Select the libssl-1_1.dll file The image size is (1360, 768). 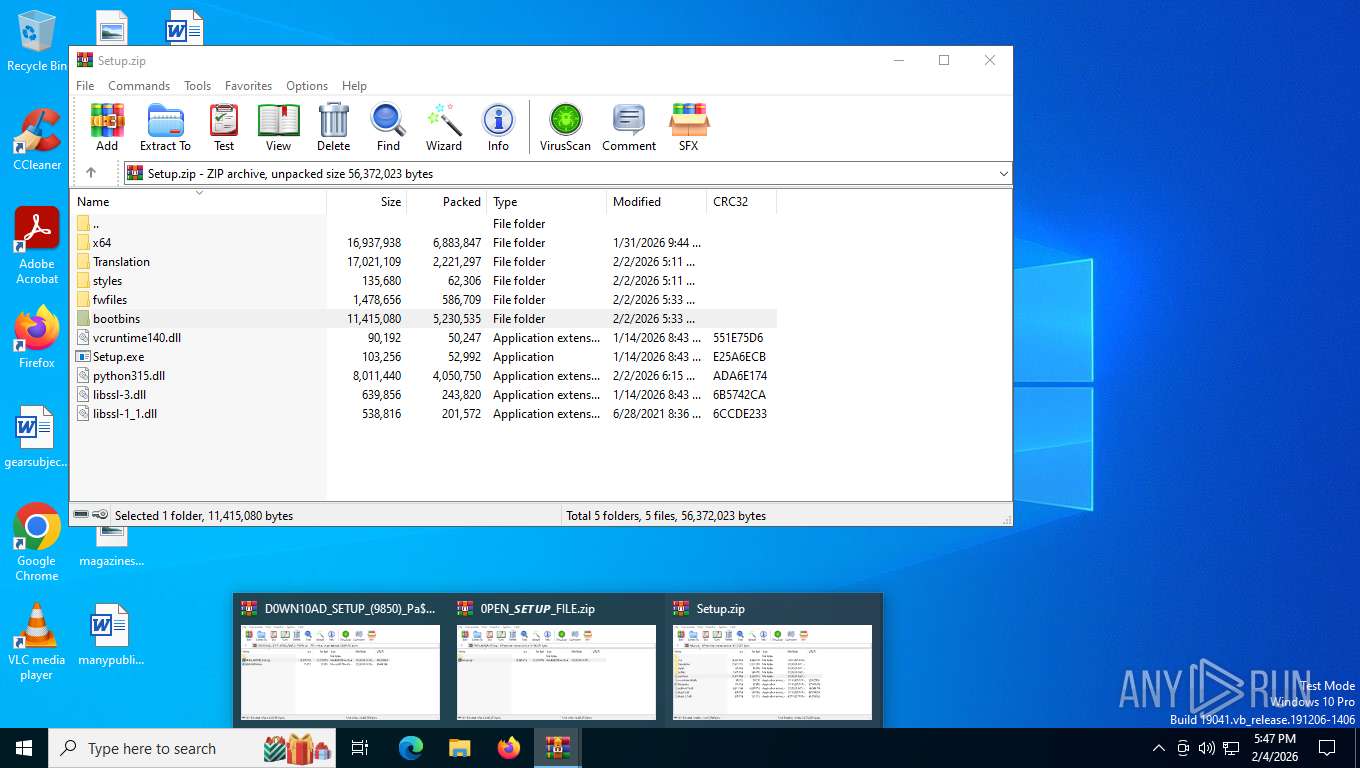(423, 414)
